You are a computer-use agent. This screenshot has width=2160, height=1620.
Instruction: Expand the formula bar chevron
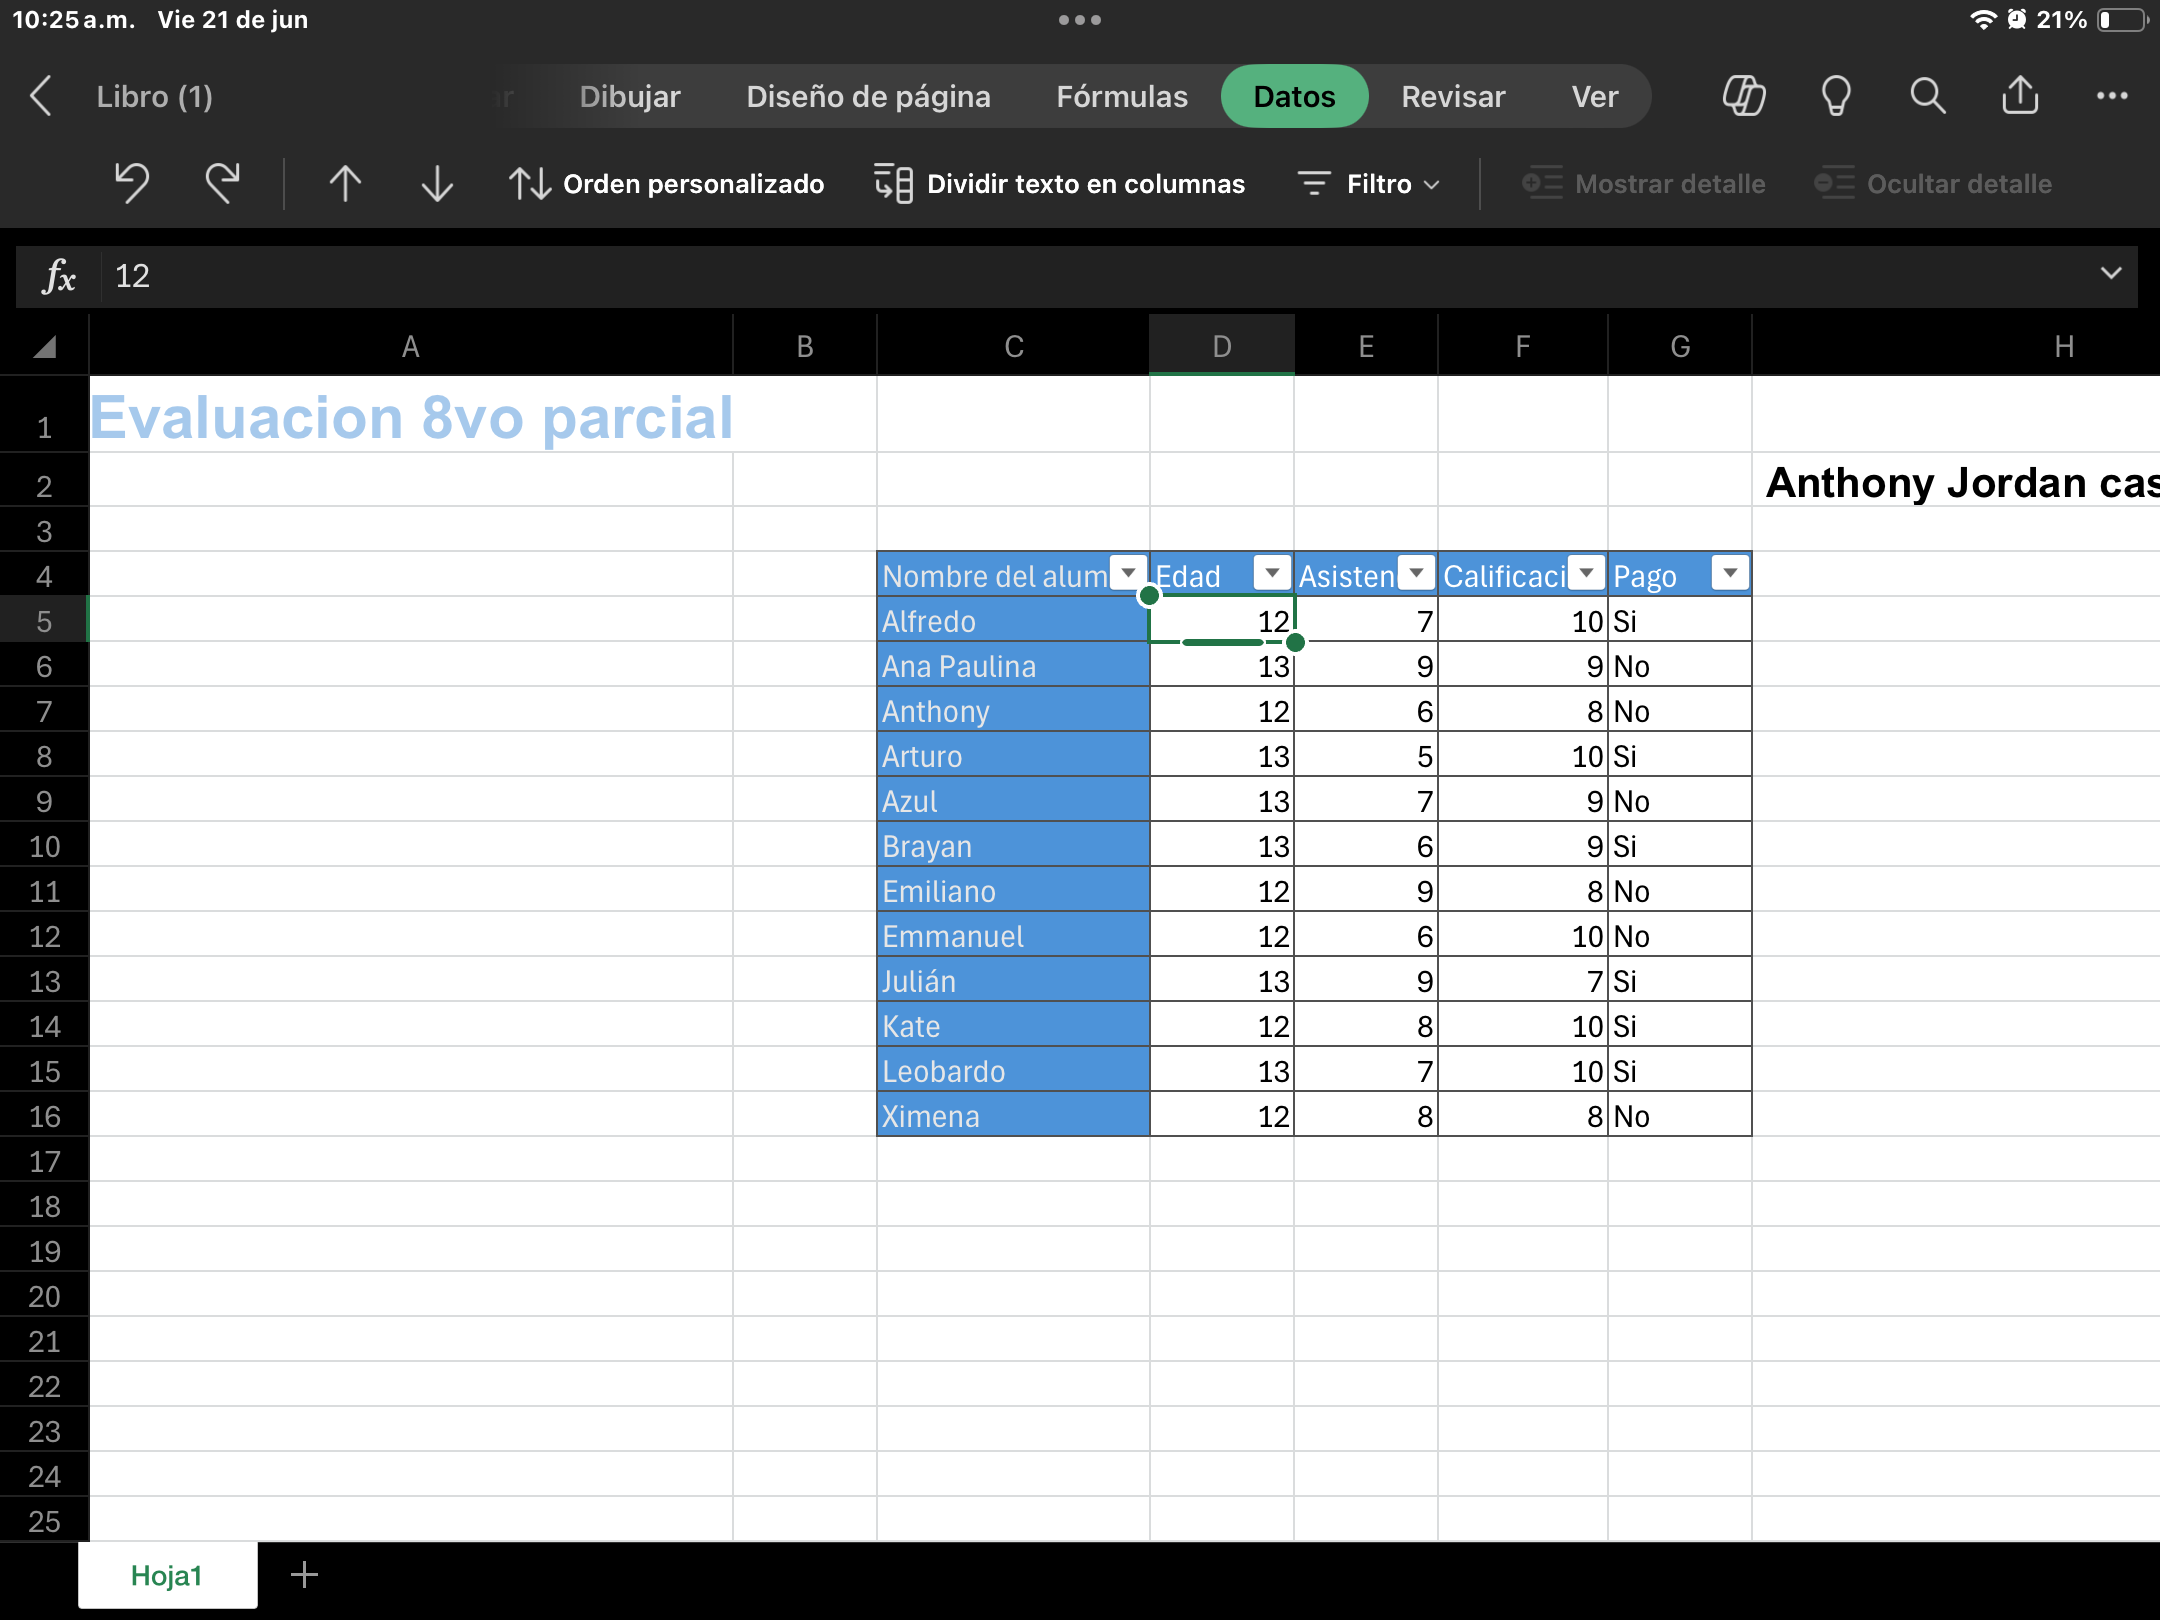tap(2111, 274)
